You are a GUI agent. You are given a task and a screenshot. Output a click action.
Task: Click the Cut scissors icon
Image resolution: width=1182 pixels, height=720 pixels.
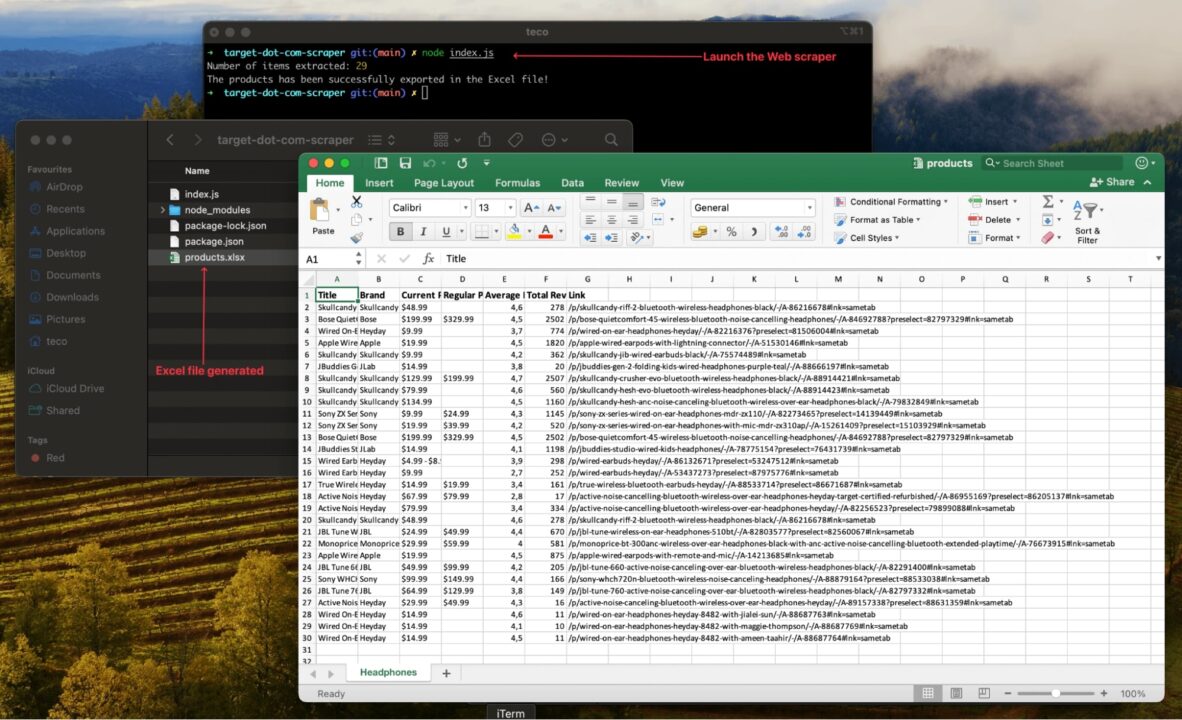[357, 201]
